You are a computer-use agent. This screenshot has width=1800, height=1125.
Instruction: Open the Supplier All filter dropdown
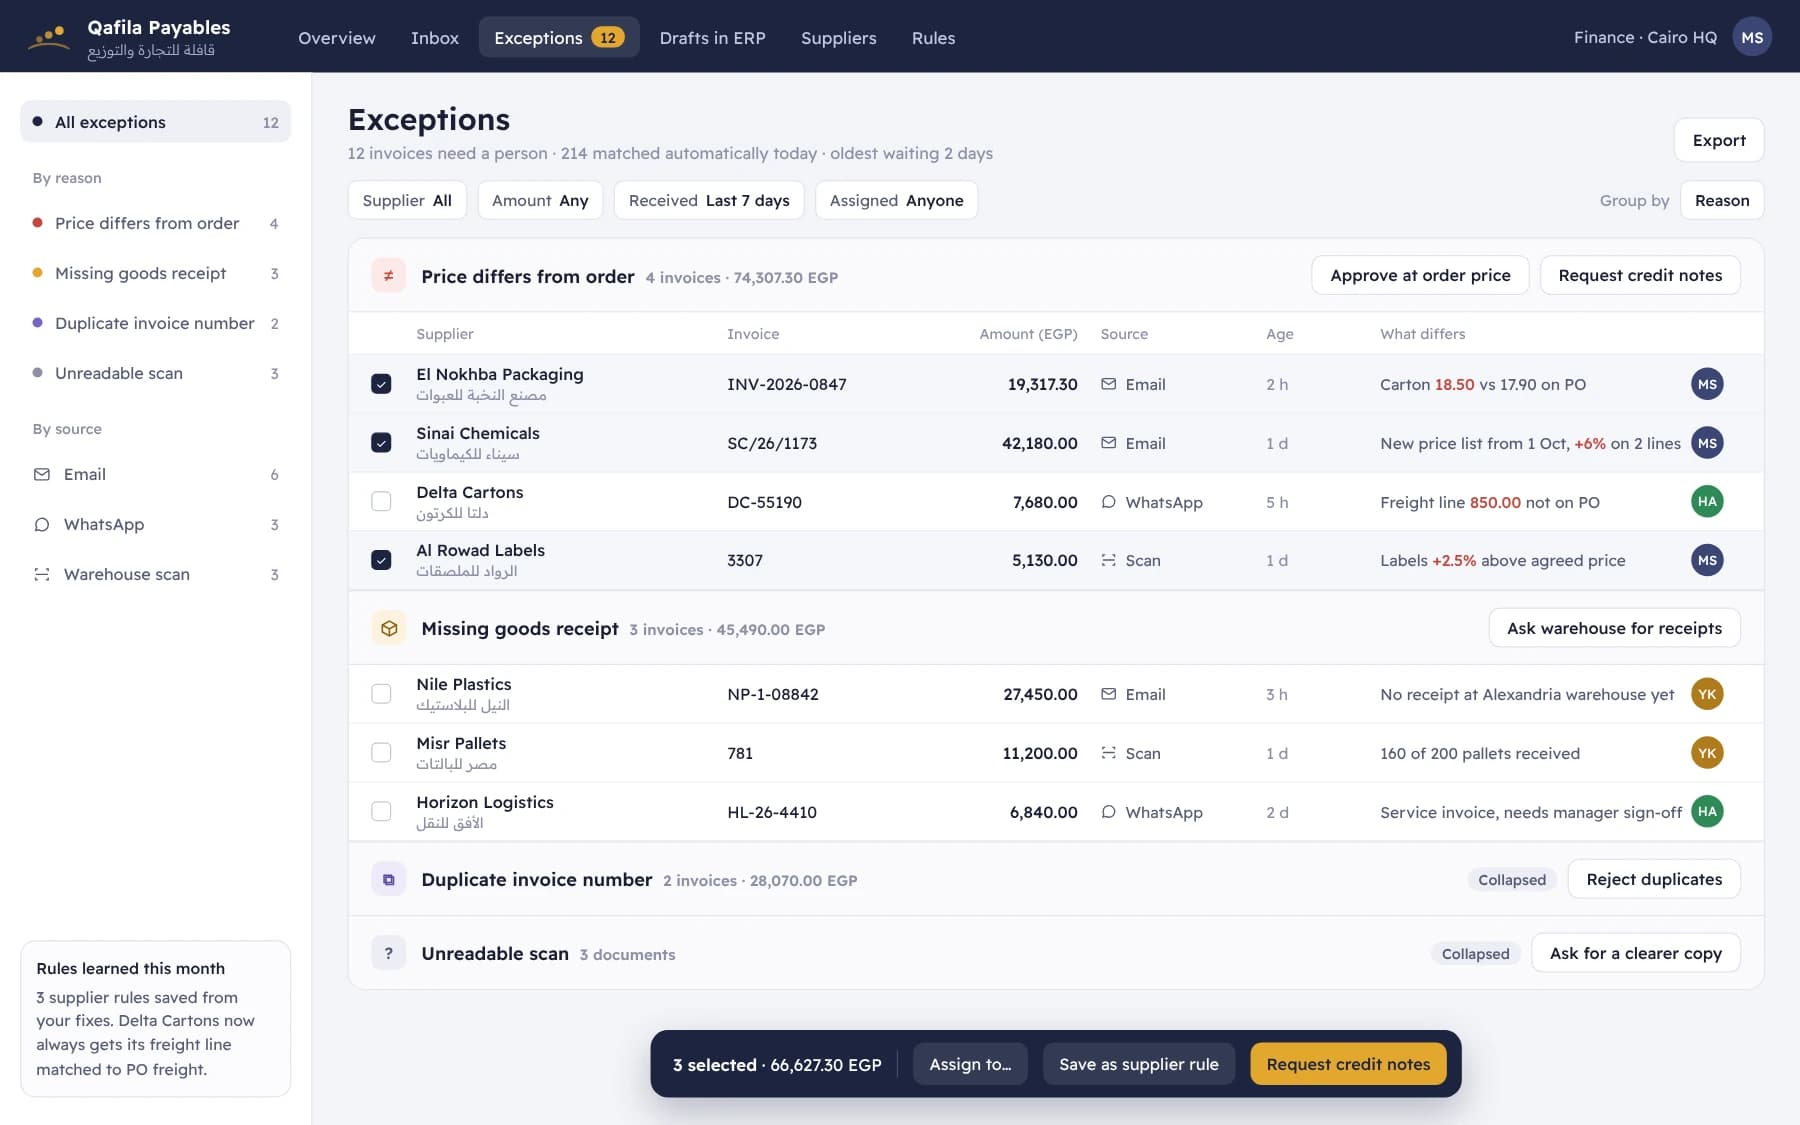(407, 200)
